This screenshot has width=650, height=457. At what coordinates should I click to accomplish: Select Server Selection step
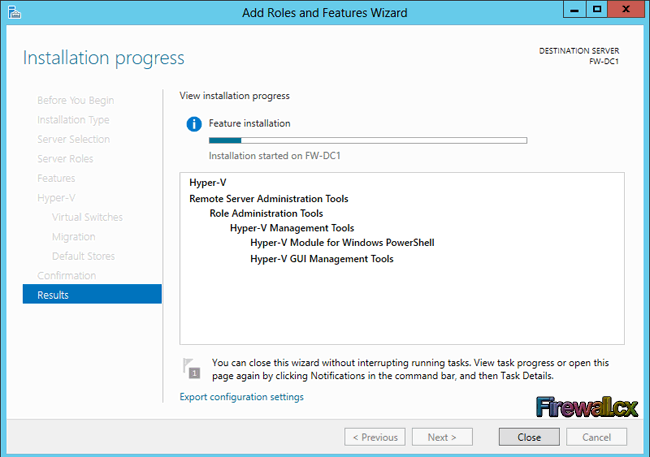point(73,139)
